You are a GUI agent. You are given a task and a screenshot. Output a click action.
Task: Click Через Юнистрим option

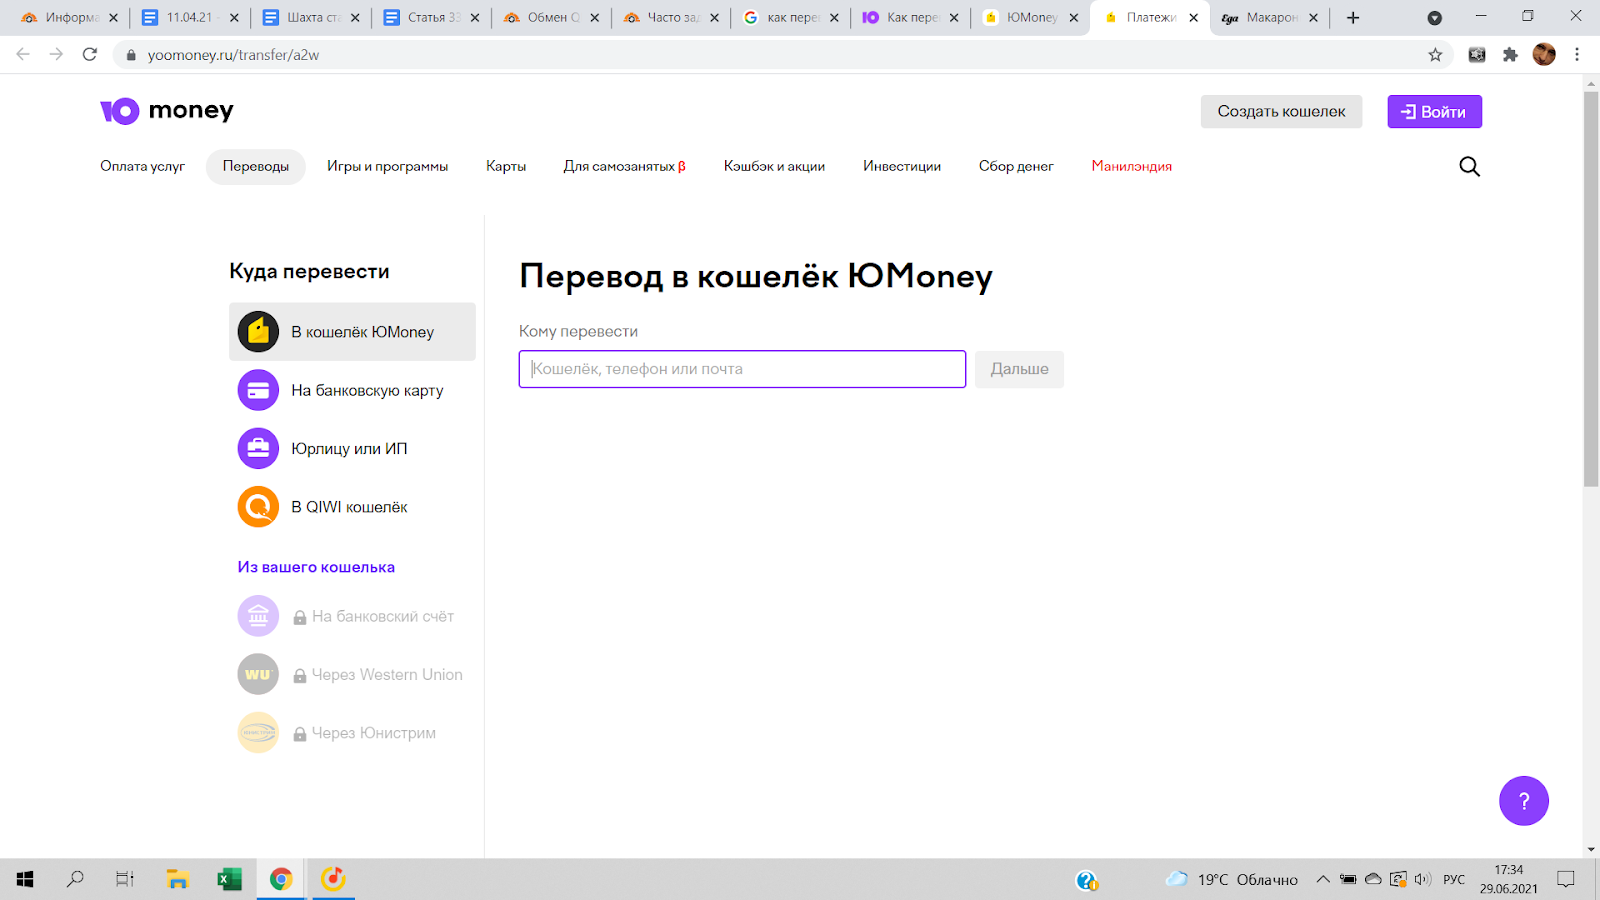(x=352, y=733)
